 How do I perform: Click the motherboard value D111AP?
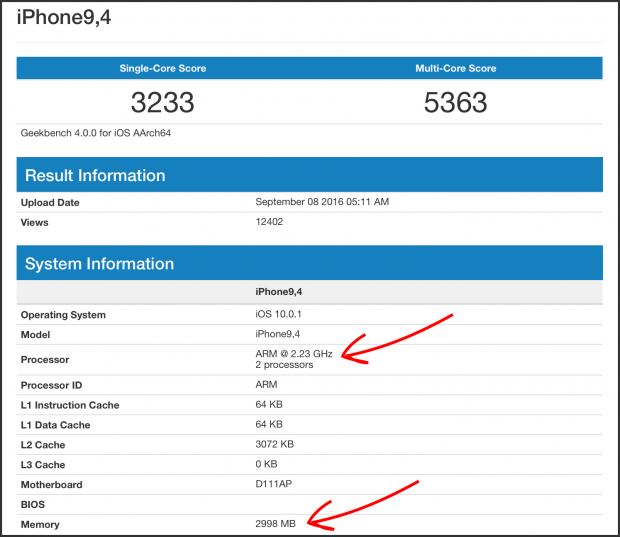coord(275,485)
